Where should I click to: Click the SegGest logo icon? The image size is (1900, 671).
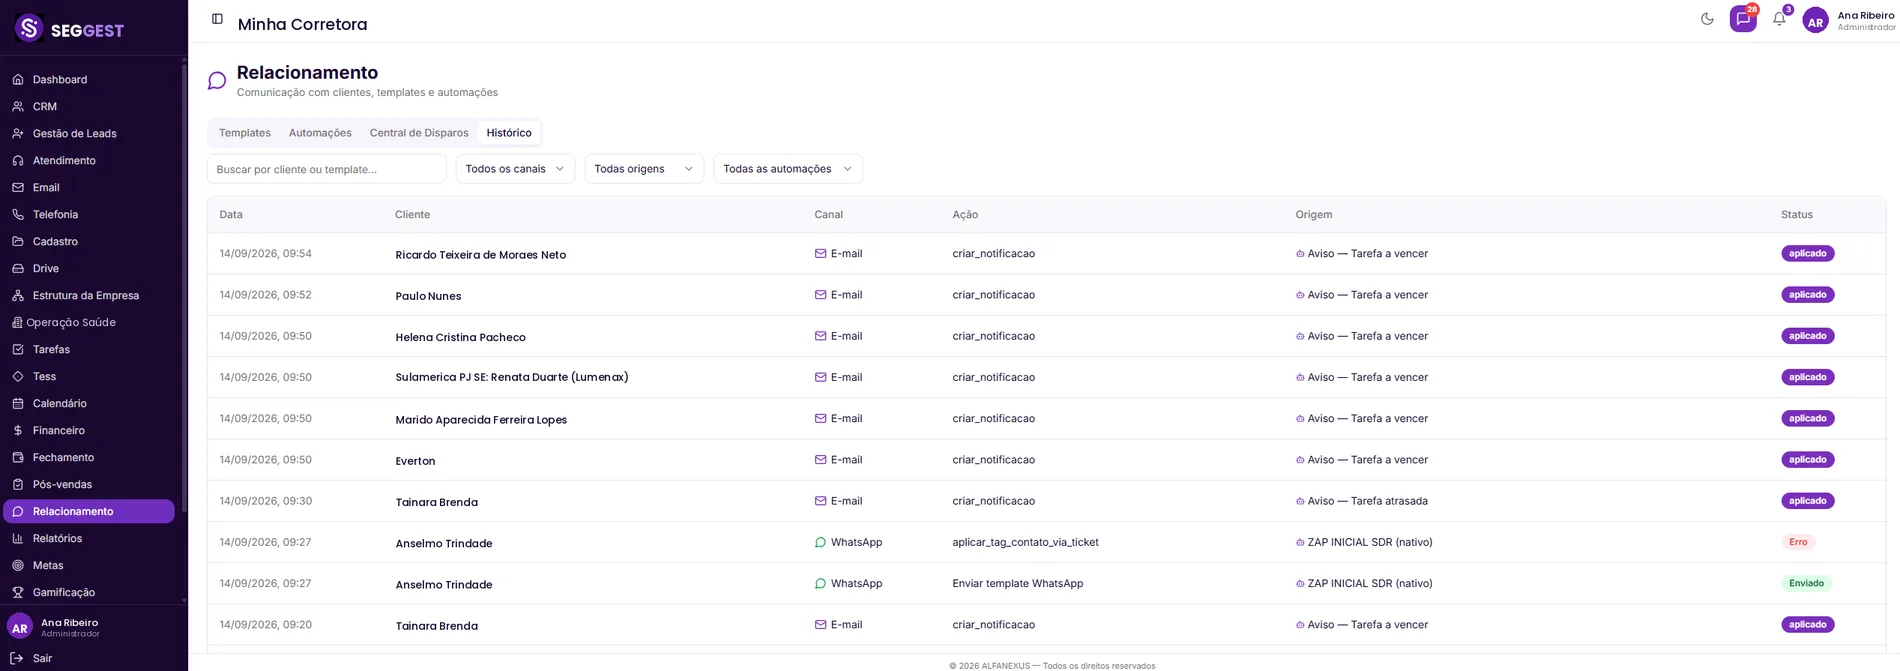click(29, 28)
